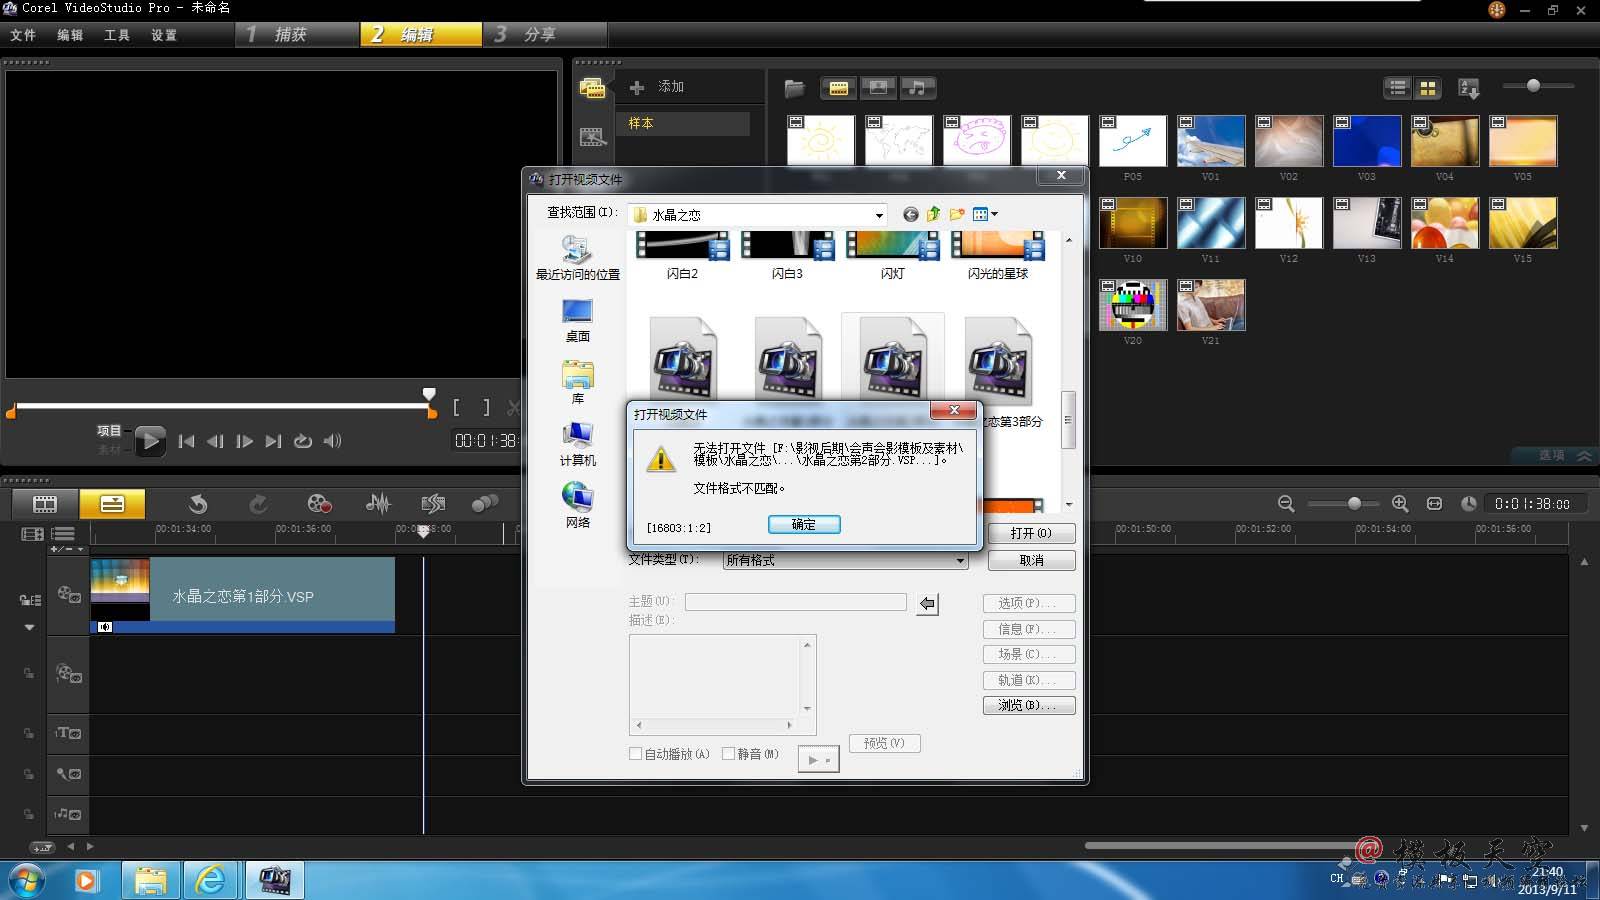Open the Media library panel icon
The height and width of the screenshot is (900, 1600).
click(x=593, y=88)
